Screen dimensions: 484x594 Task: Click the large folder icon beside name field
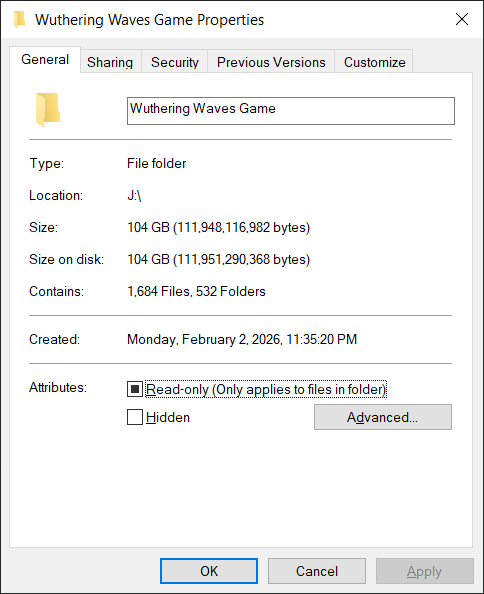(48, 110)
